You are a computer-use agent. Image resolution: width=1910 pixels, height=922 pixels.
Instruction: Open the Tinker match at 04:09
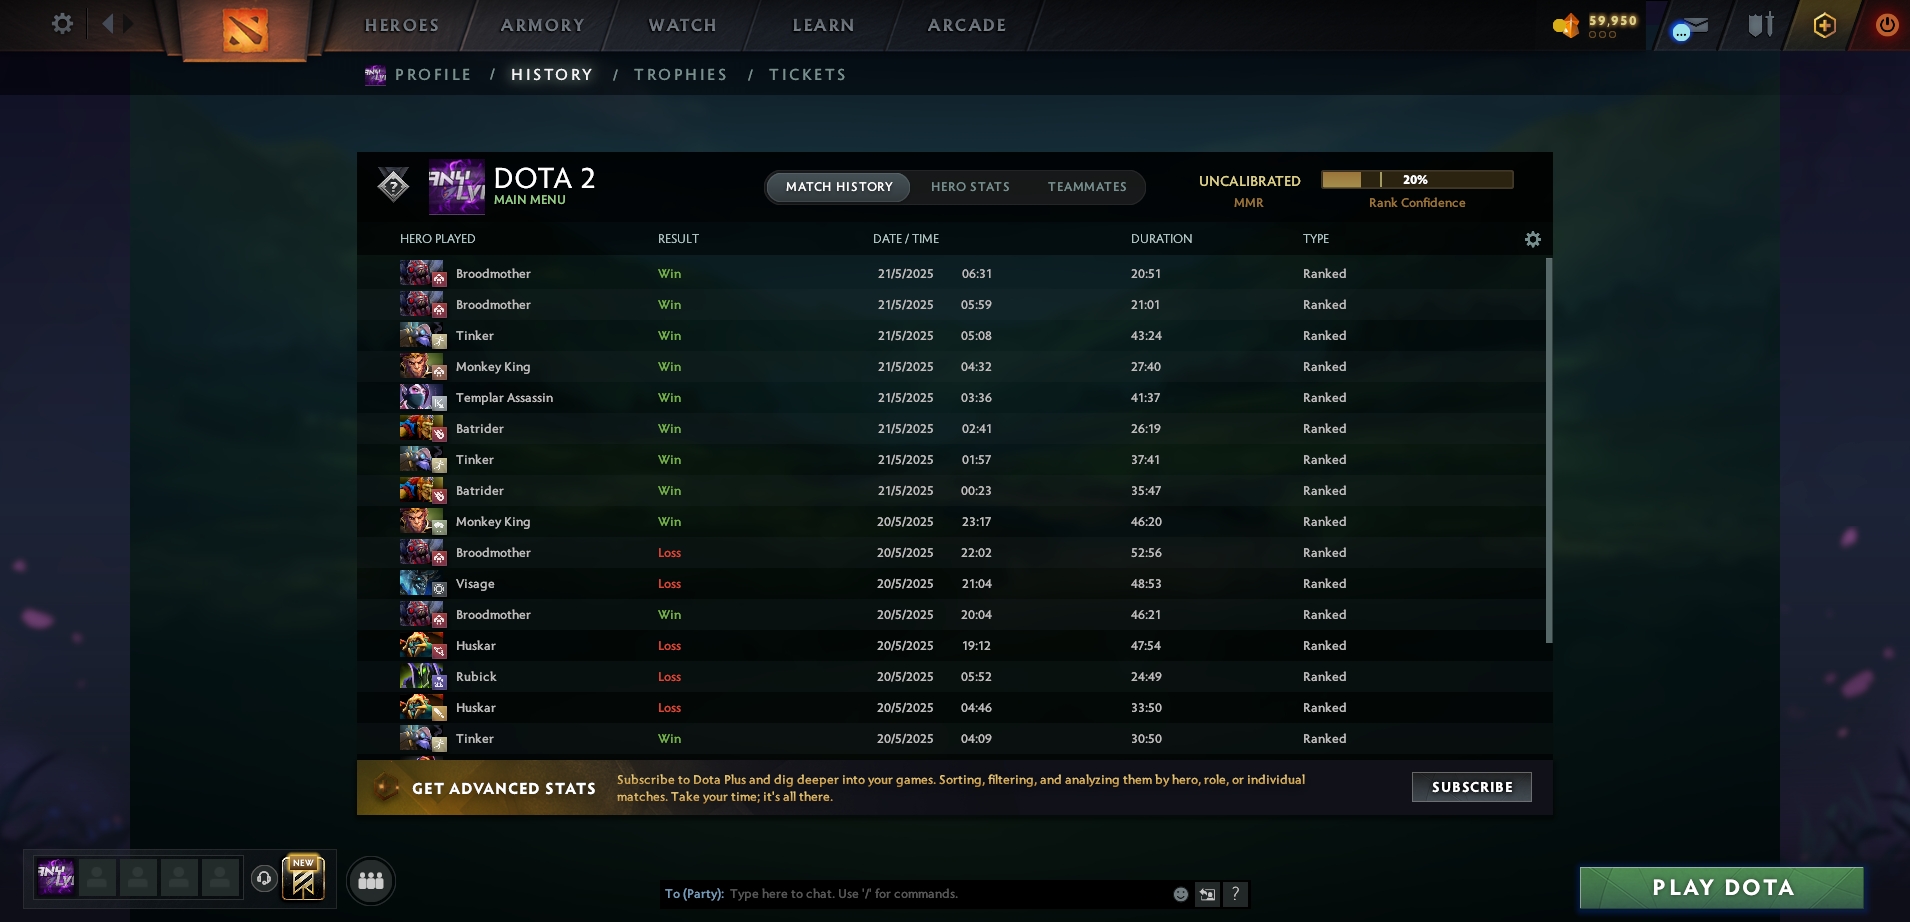pyautogui.click(x=951, y=738)
